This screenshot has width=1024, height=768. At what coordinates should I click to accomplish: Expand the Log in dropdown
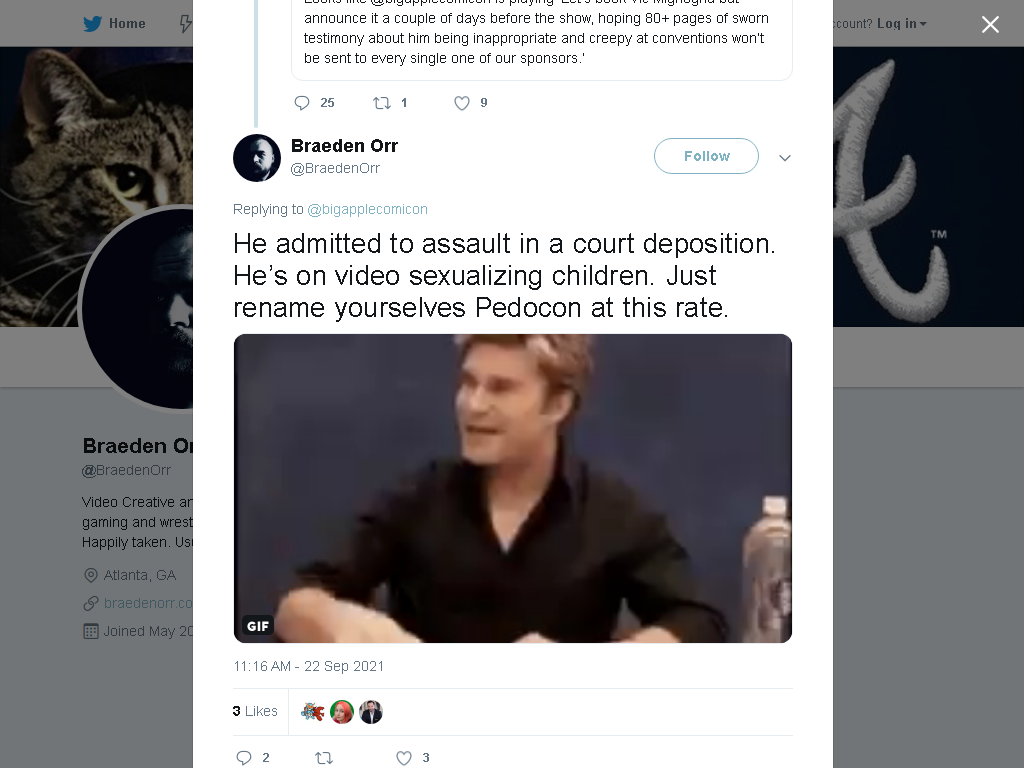[x=901, y=24]
